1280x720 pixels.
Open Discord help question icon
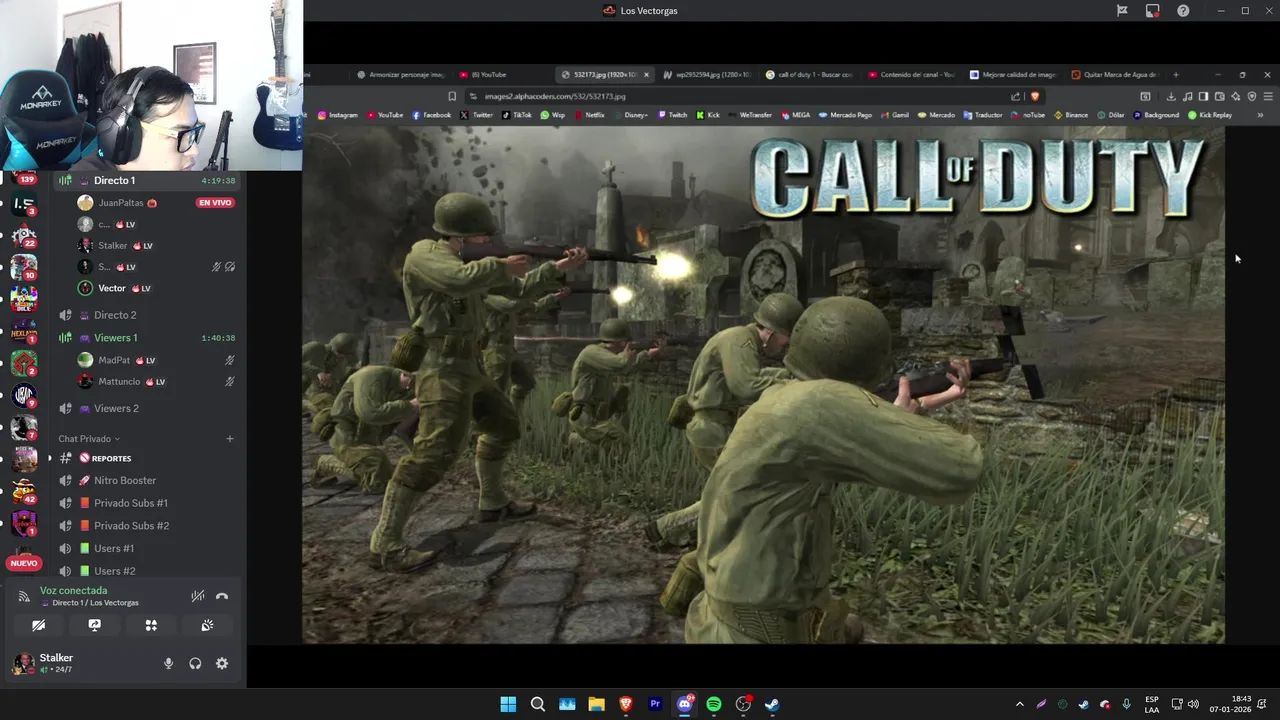(x=1184, y=10)
